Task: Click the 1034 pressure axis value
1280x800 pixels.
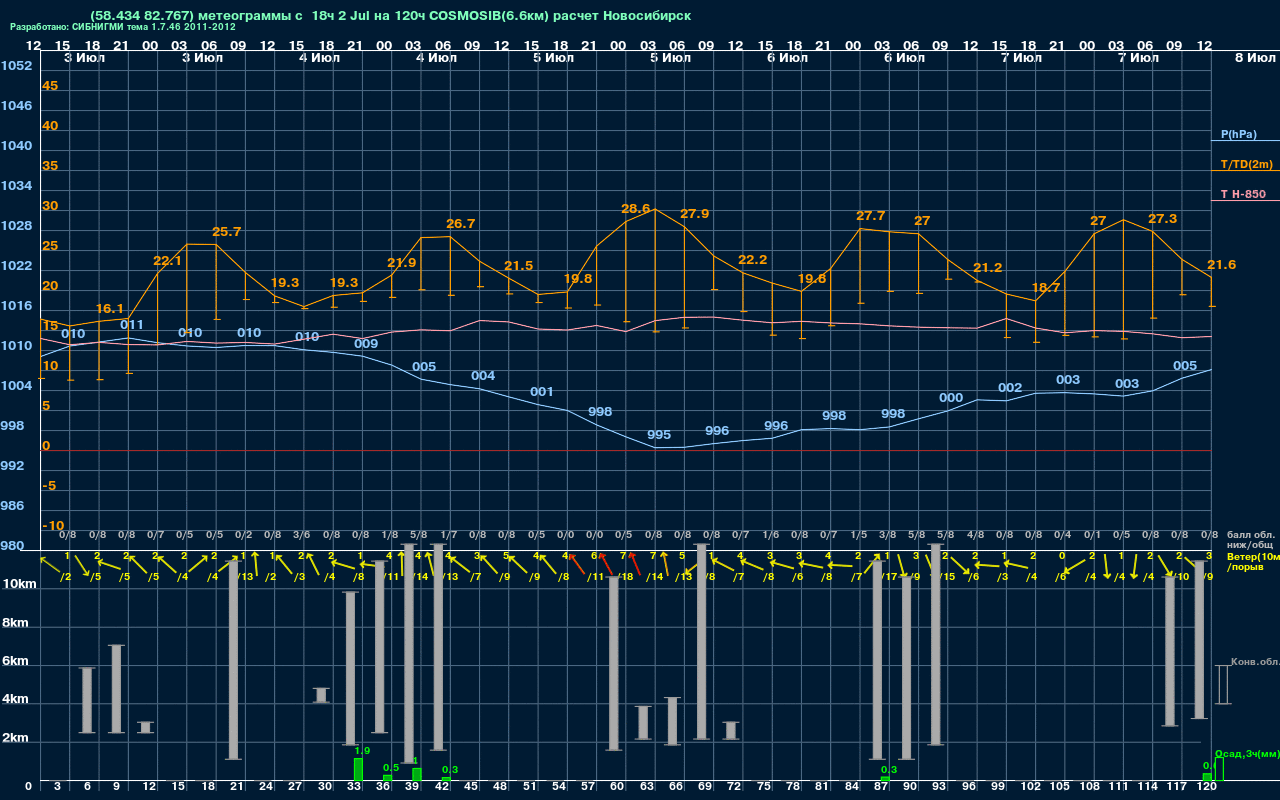Action: pyautogui.click(x=16, y=186)
